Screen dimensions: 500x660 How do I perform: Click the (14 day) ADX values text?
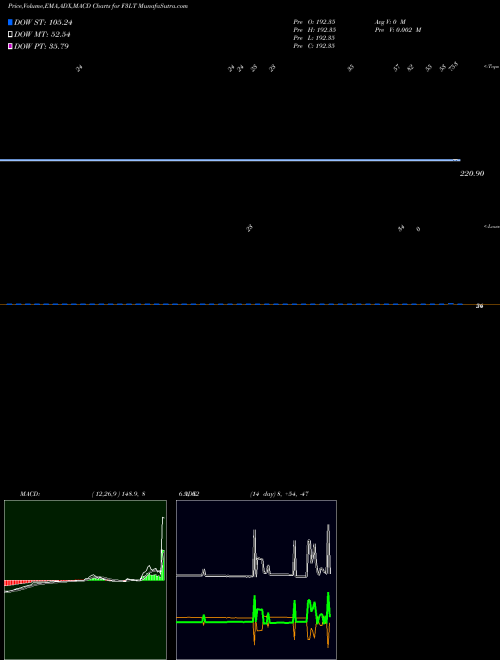point(279,494)
